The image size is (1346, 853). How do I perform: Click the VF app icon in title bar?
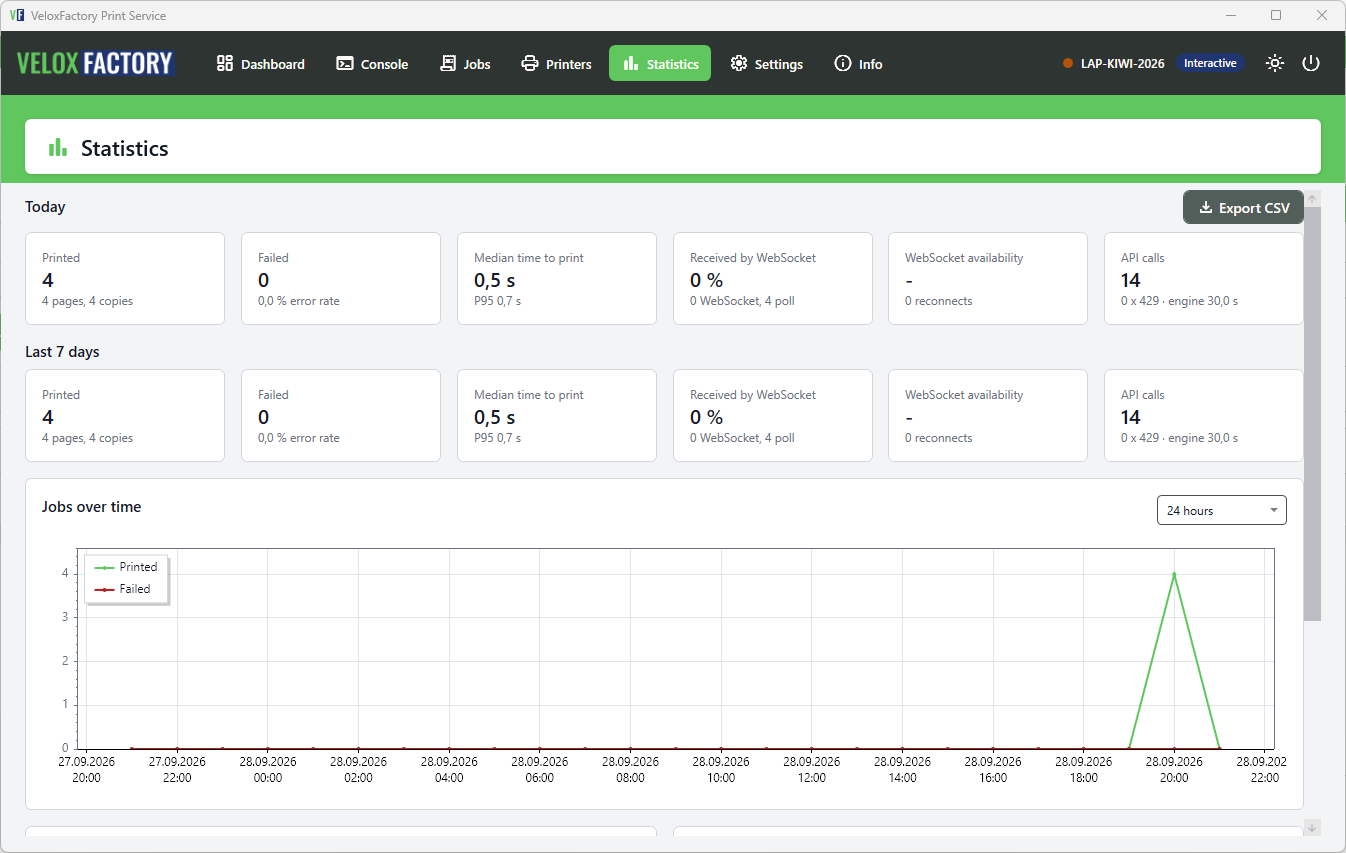[x=16, y=15]
